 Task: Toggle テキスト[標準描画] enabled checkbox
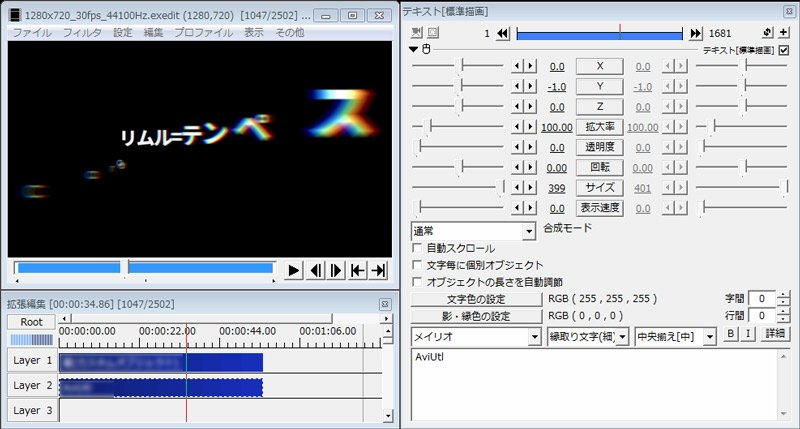(x=784, y=50)
